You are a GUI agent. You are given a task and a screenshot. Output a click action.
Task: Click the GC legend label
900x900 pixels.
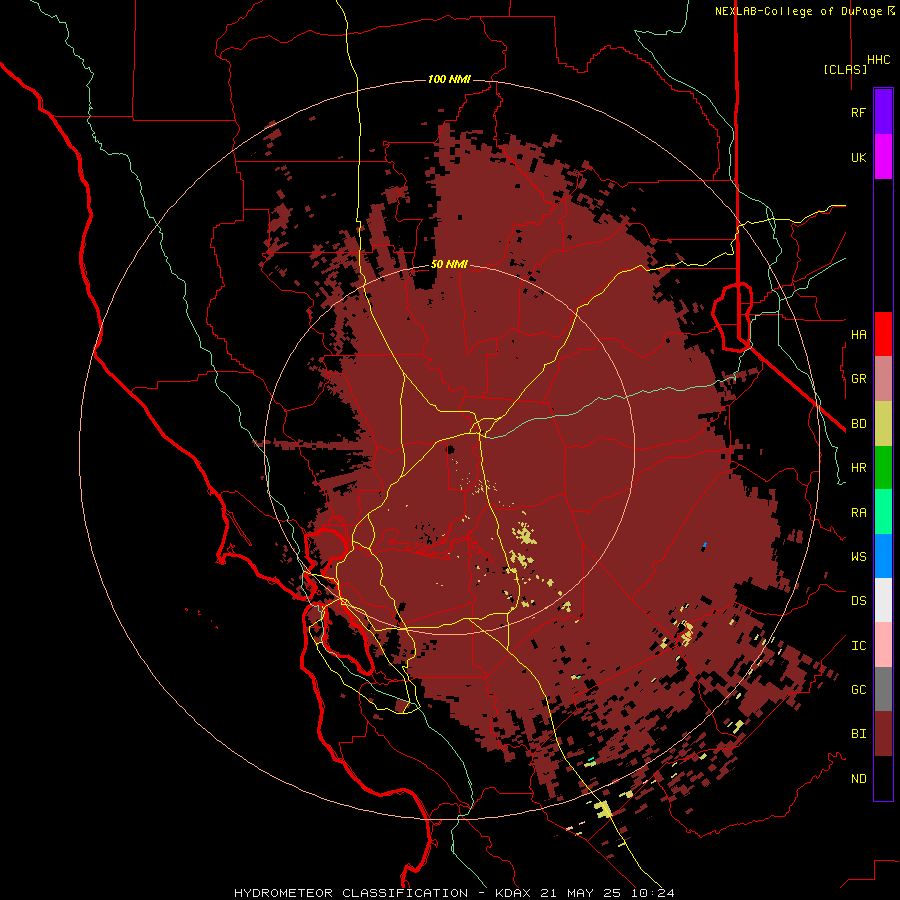click(x=858, y=690)
